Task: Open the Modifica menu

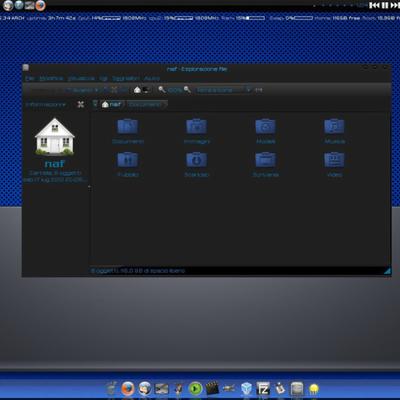Action: pyautogui.click(x=51, y=78)
